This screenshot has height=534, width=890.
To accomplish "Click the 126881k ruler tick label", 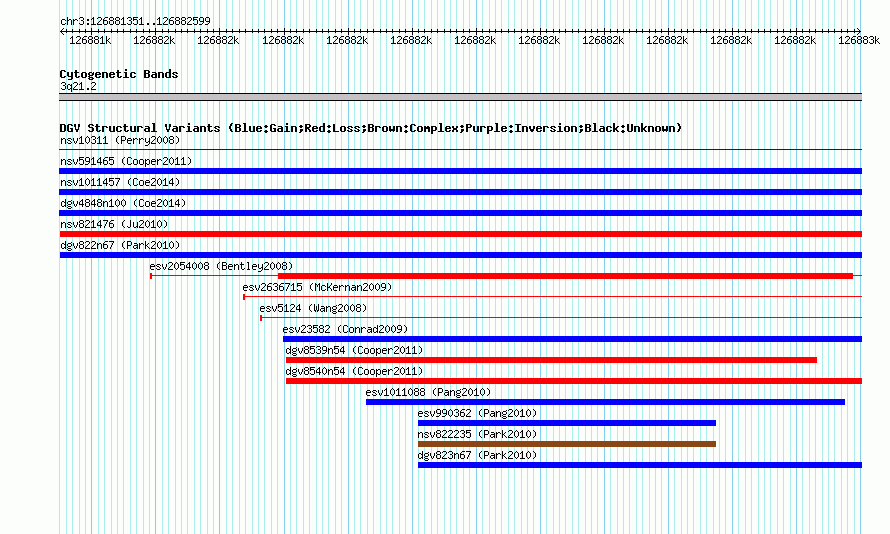I will (x=90, y=40).
